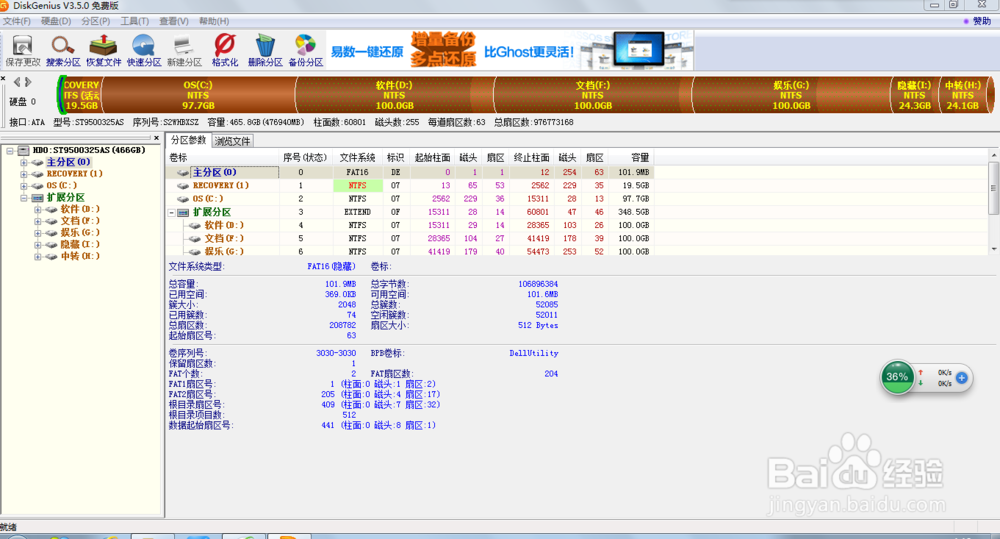Open the 硬盘(D) menu
1000x539 pixels.
[56, 21]
